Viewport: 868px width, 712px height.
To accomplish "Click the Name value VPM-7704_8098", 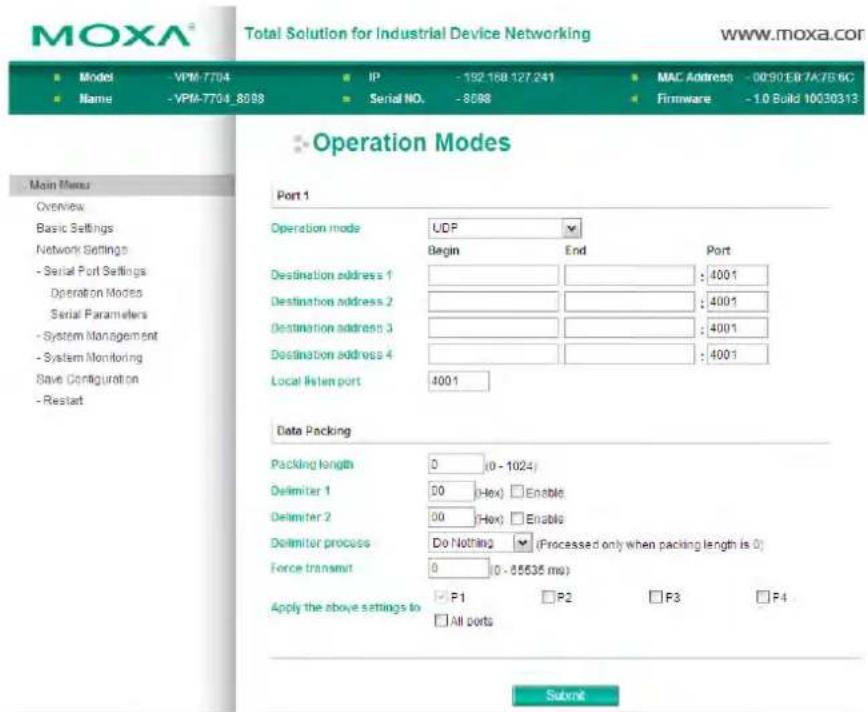I will [x=219, y=99].
